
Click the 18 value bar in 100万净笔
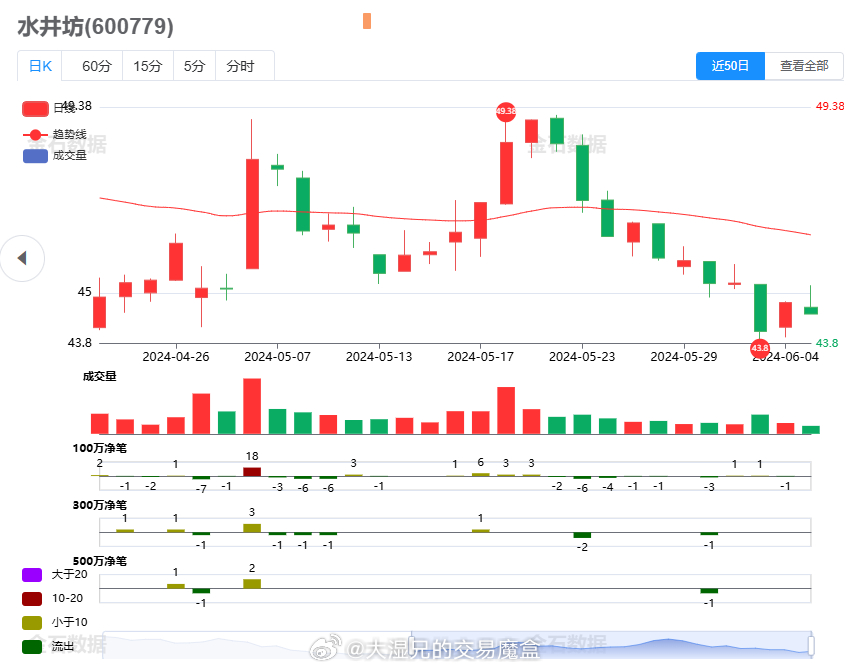pos(252,472)
